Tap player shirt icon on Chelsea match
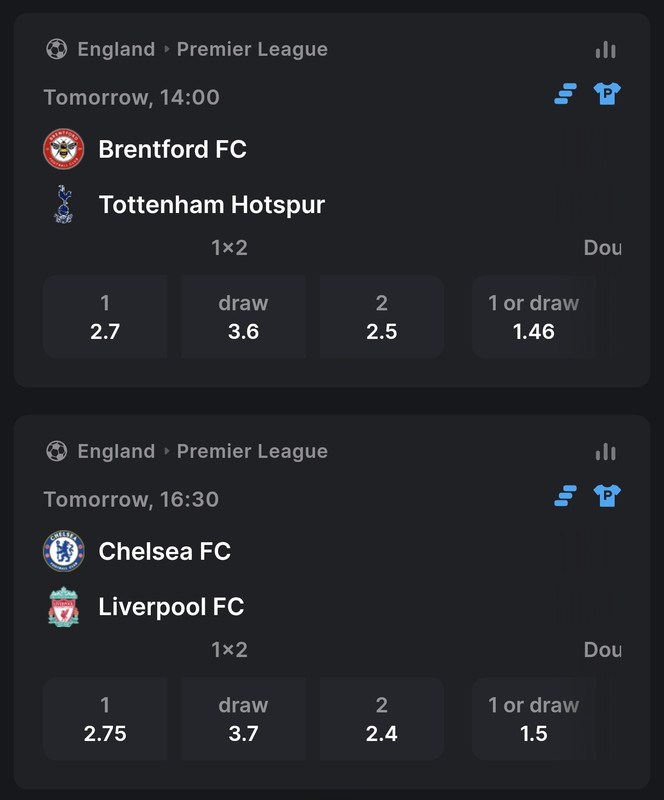This screenshot has width=664, height=800. [607, 496]
